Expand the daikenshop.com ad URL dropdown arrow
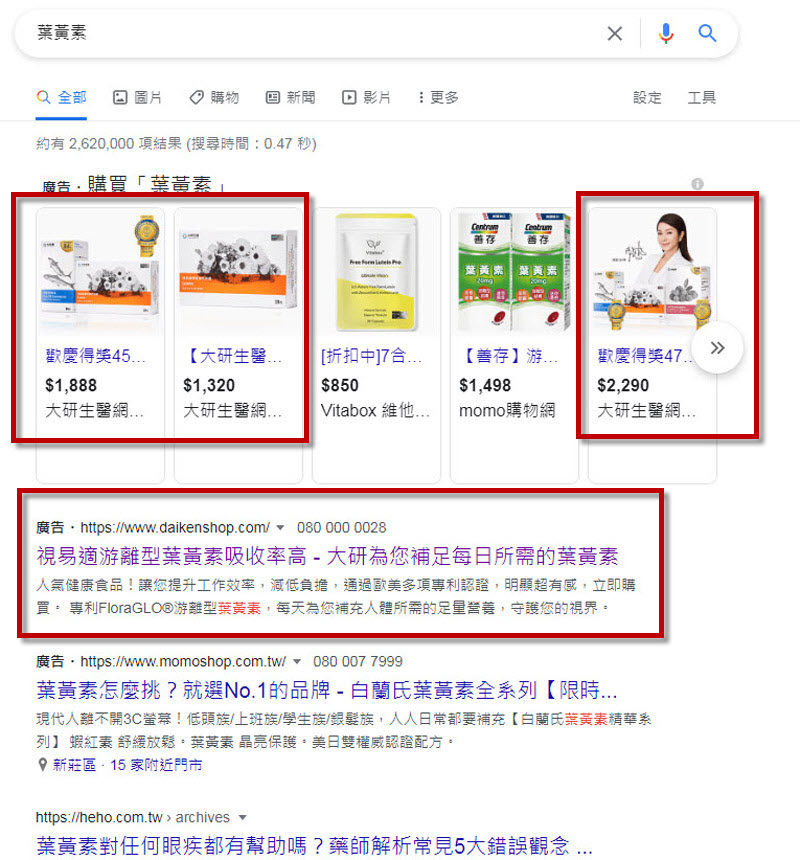Viewport: 800px width, 860px height. coord(280,528)
